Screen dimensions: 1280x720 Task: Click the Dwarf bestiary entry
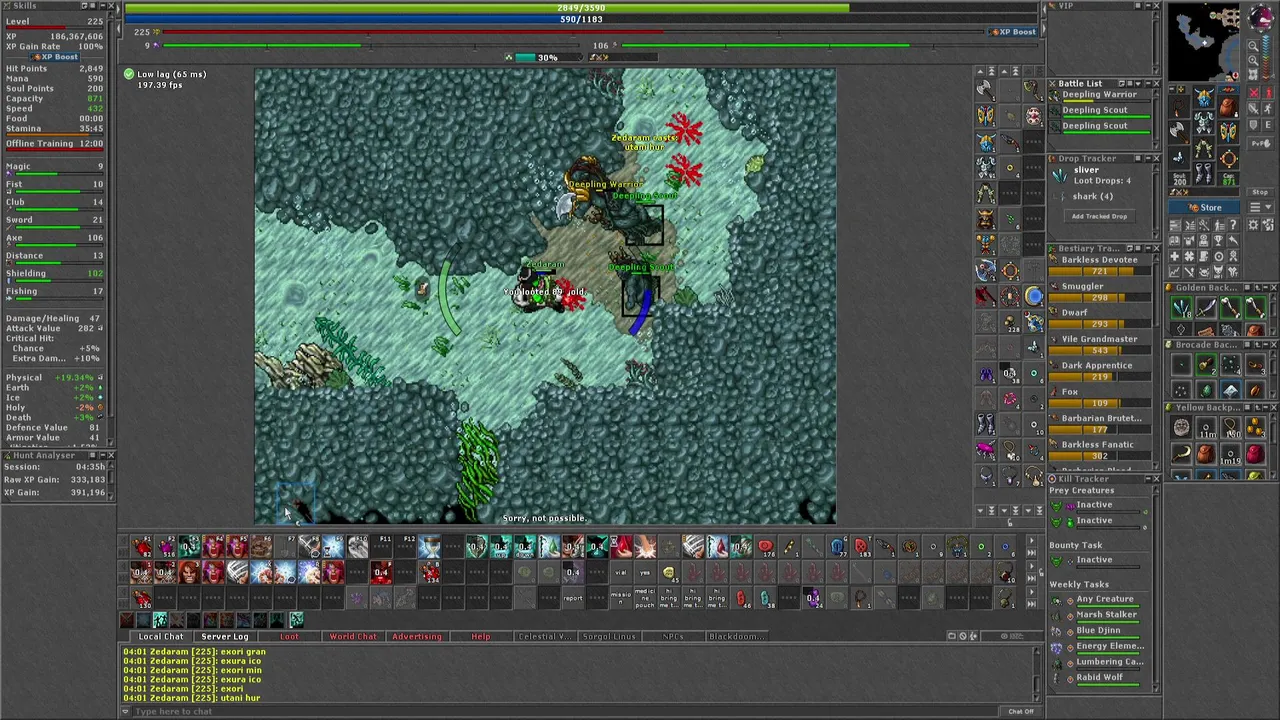pyautogui.click(x=1100, y=316)
